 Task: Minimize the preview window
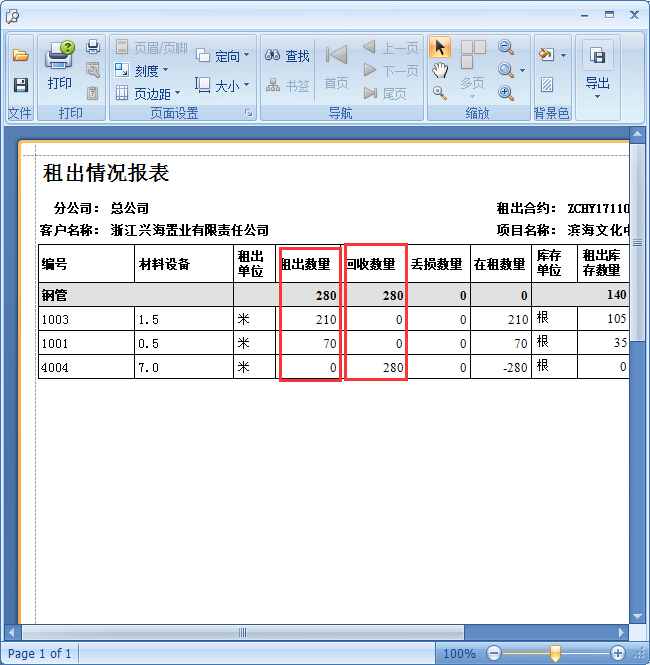click(585, 16)
